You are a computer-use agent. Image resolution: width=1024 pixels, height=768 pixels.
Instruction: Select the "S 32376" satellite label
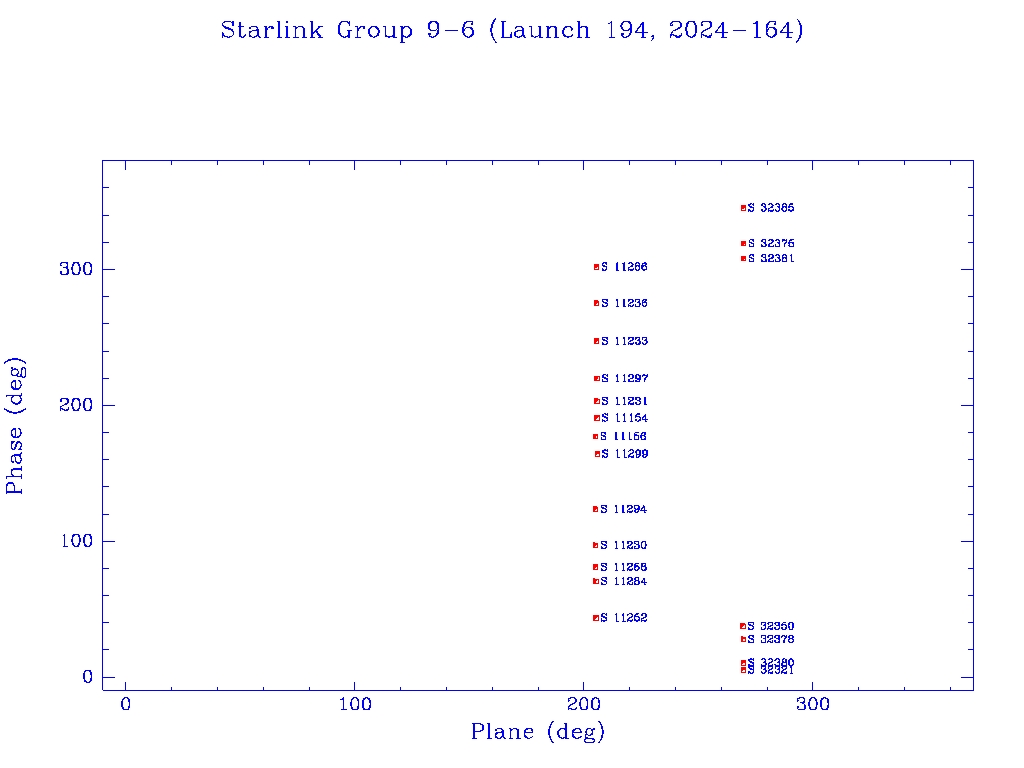click(x=771, y=244)
